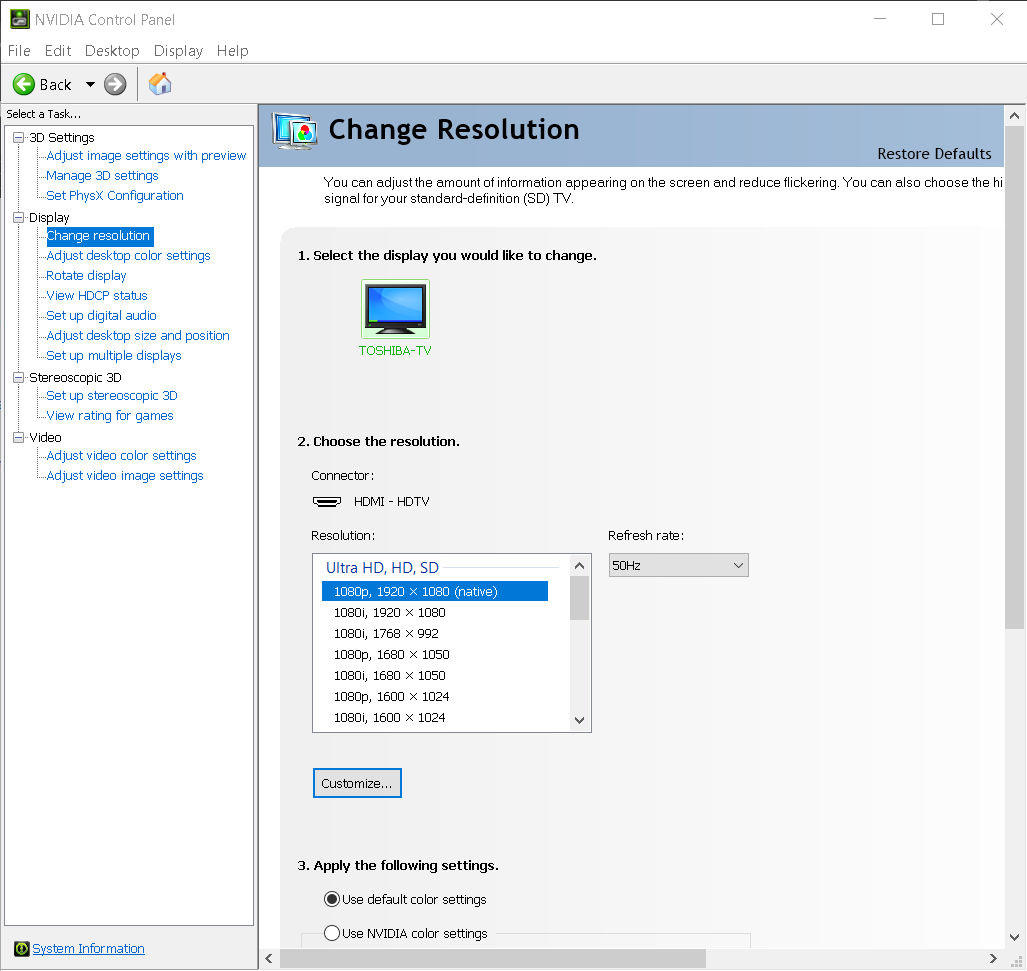Open NVIDIA home page via the house icon
The image size is (1027, 971).
pos(159,84)
